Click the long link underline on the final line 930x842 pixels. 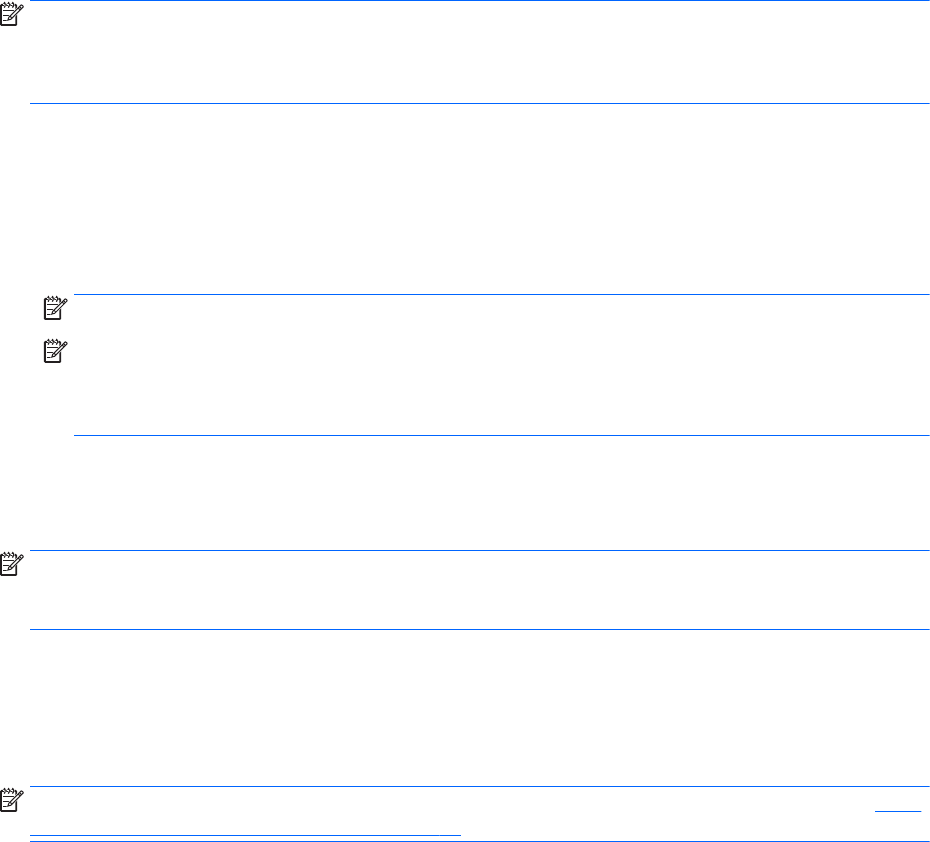pyautogui.click(x=245, y=832)
